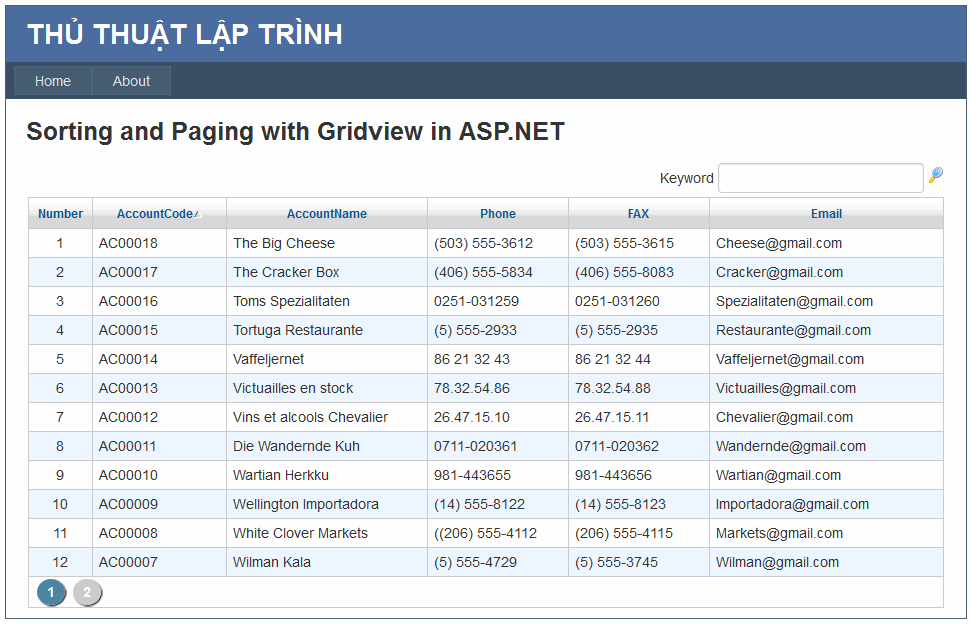
Task: Click Tortuga Restaurante account name
Action: tap(298, 330)
